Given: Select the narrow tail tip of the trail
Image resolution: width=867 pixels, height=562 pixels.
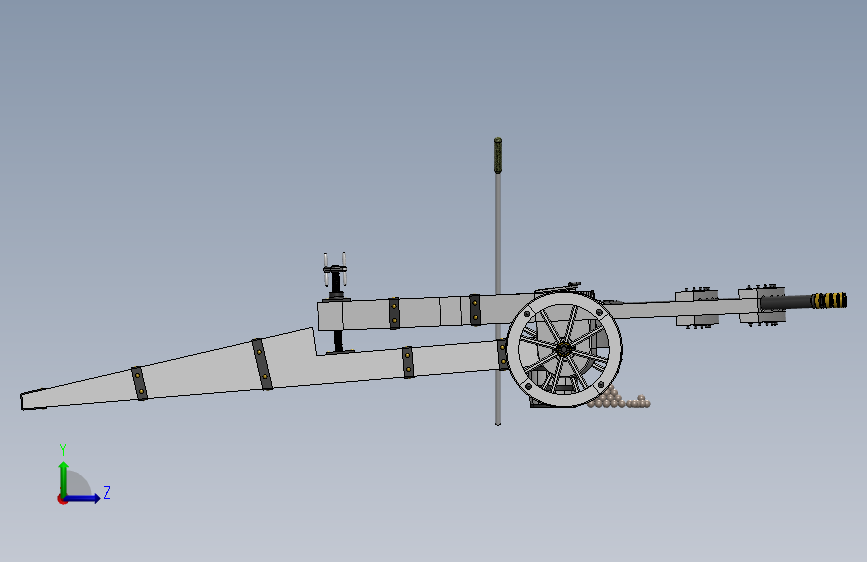Looking at the screenshot, I should pyautogui.click(x=33, y=400).
